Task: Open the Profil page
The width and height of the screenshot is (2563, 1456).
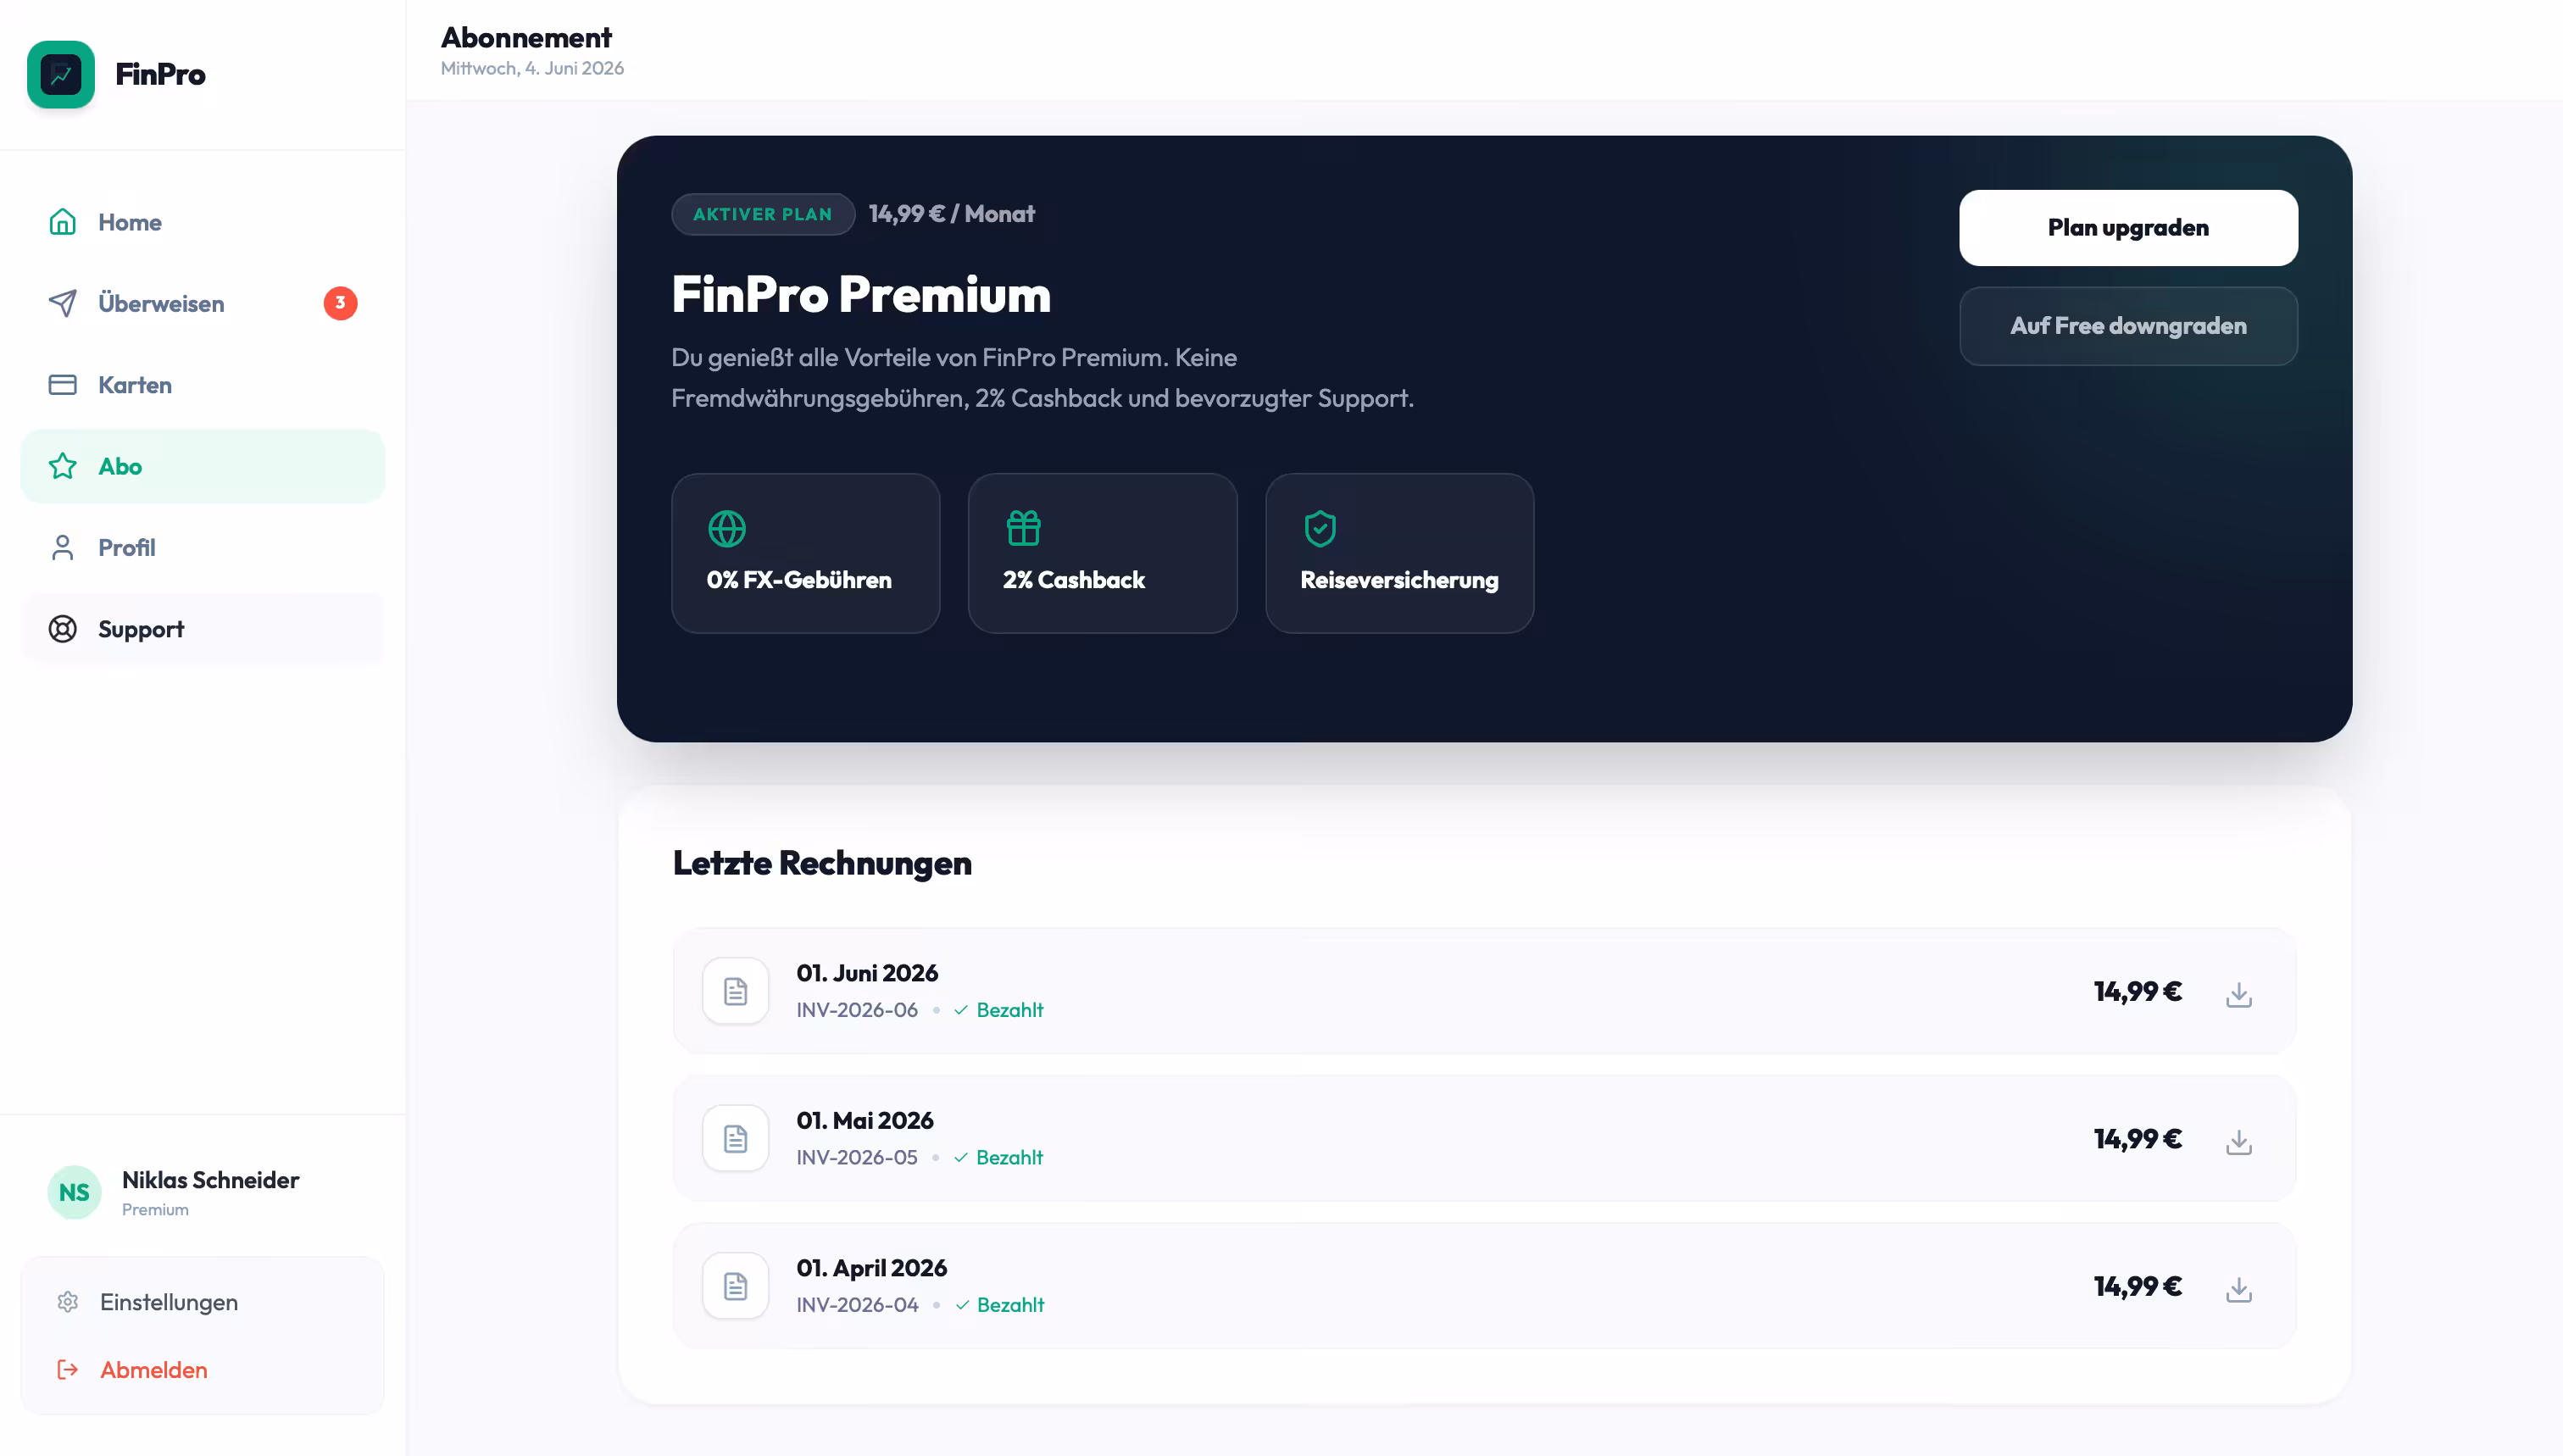Action: click(202, 548)
